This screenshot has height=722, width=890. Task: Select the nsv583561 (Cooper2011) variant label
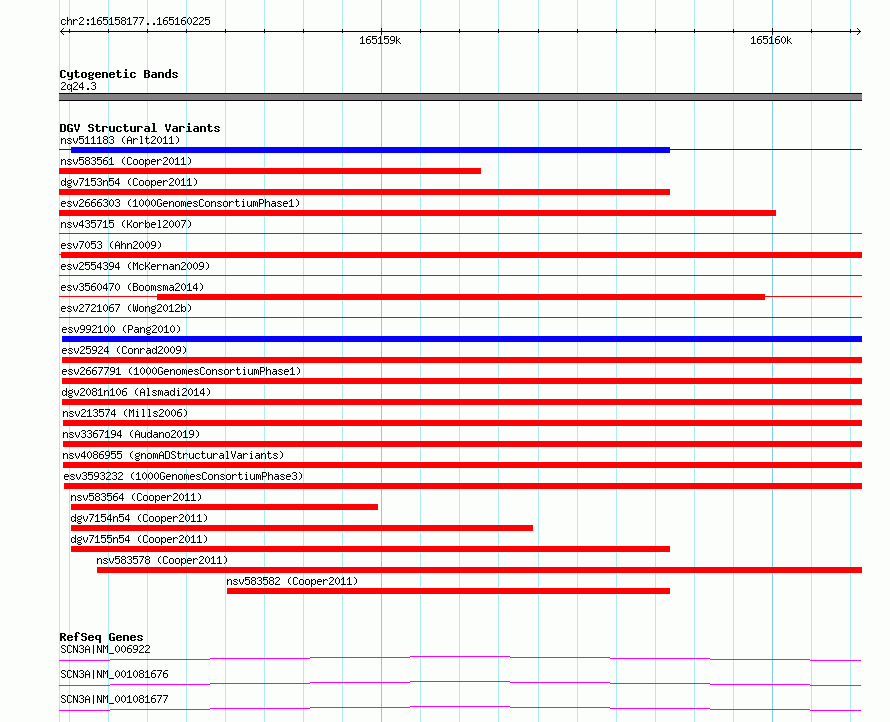[126, 161]
